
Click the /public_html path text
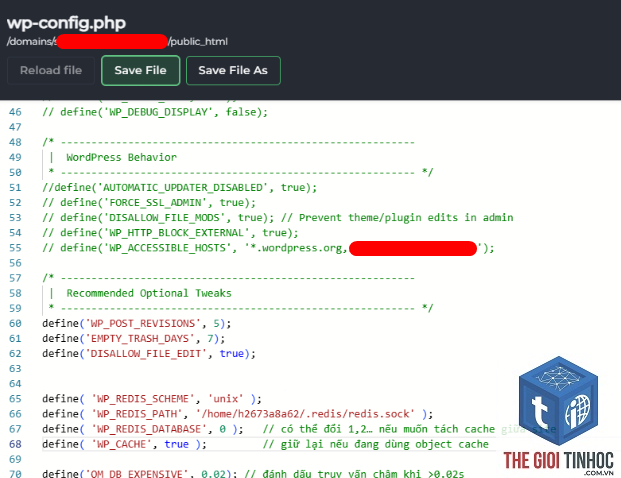click(198, 42)
